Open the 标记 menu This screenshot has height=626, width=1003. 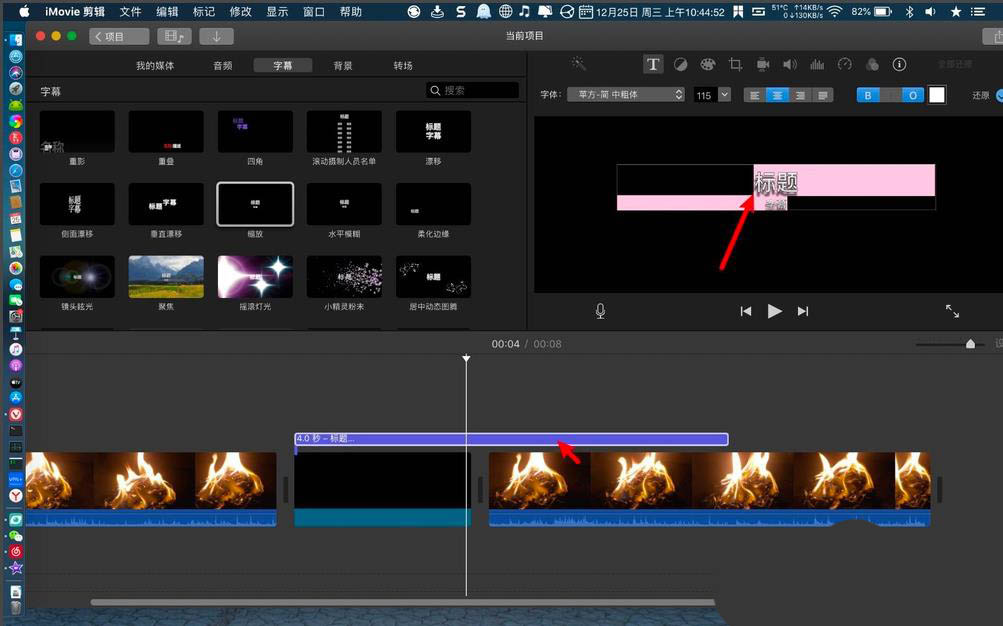point(204,12)
